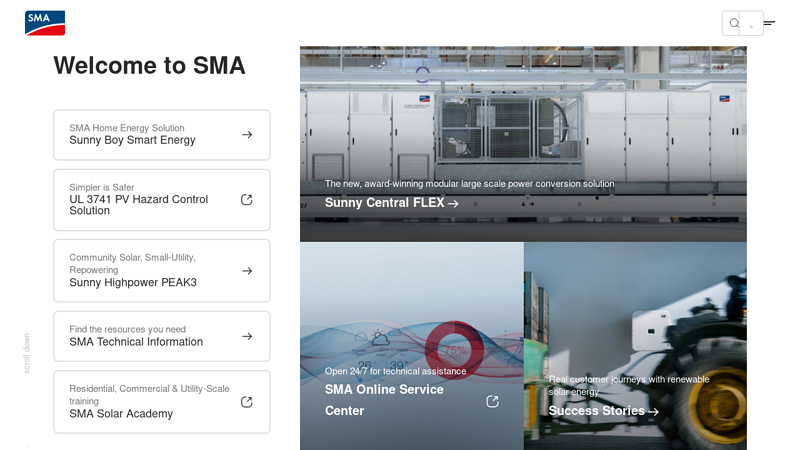Image resolution: width=800 pixels, height=450 pixels.
Task: Open the SMA Technical Information title
Action: click(136, 342)
